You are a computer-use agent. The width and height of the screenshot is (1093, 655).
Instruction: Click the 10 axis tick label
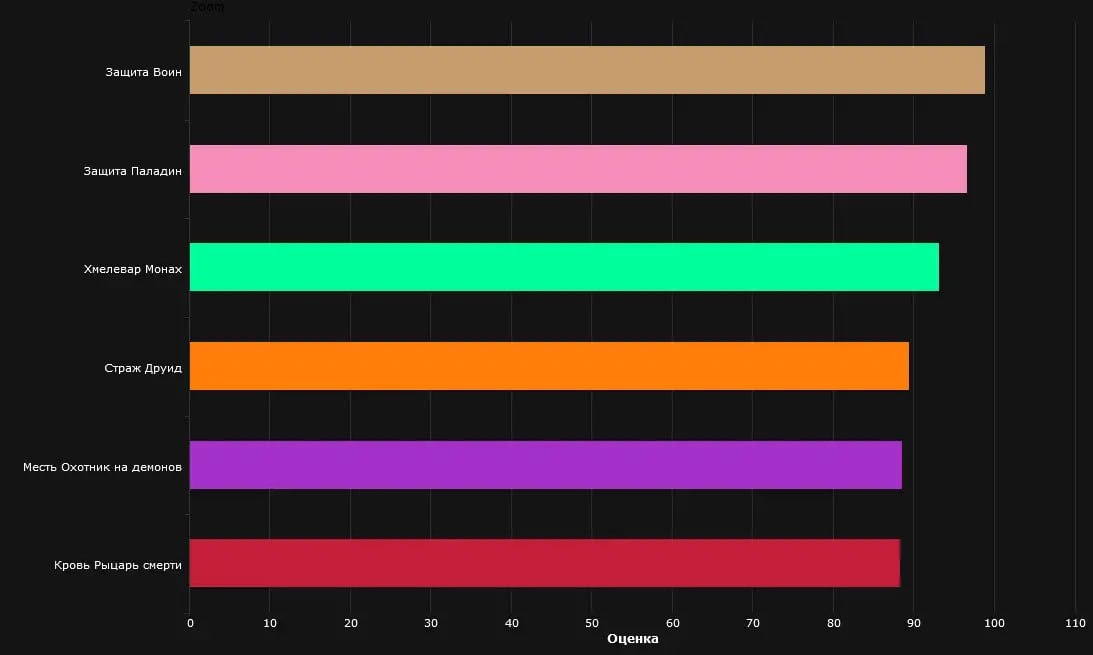pos(270,623)
